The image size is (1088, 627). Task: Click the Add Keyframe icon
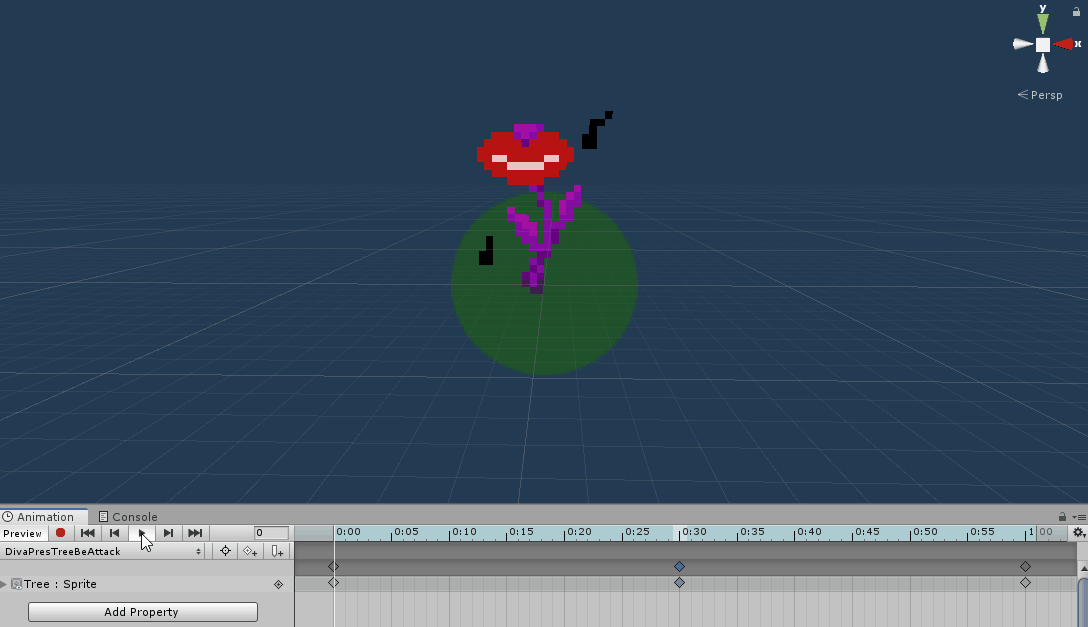(250, 551)
